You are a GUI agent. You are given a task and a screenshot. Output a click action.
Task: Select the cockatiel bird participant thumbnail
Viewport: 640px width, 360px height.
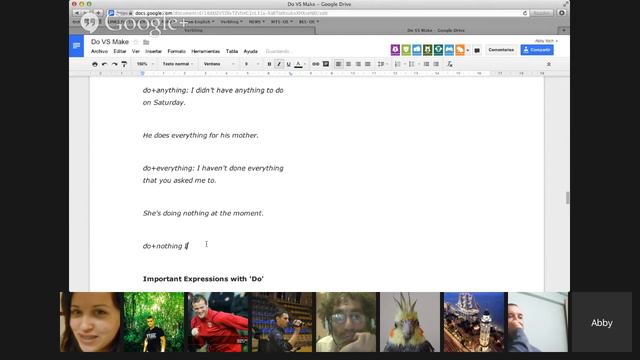[x=410, y=322]
